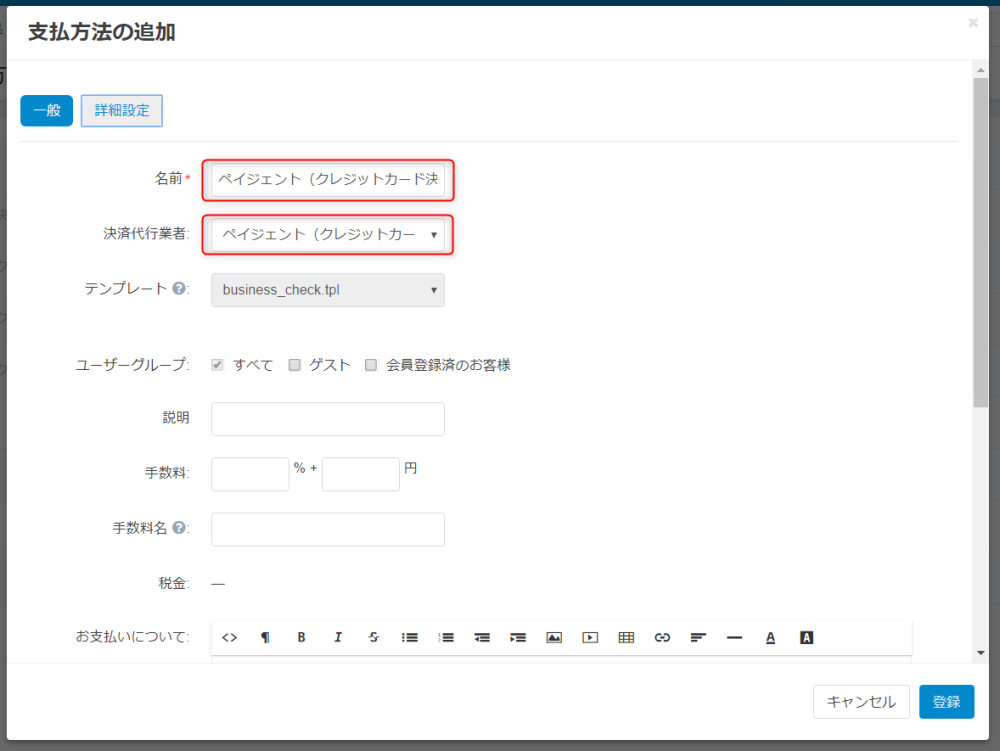Focus the 手数料 percent input field

pos(250,474)
